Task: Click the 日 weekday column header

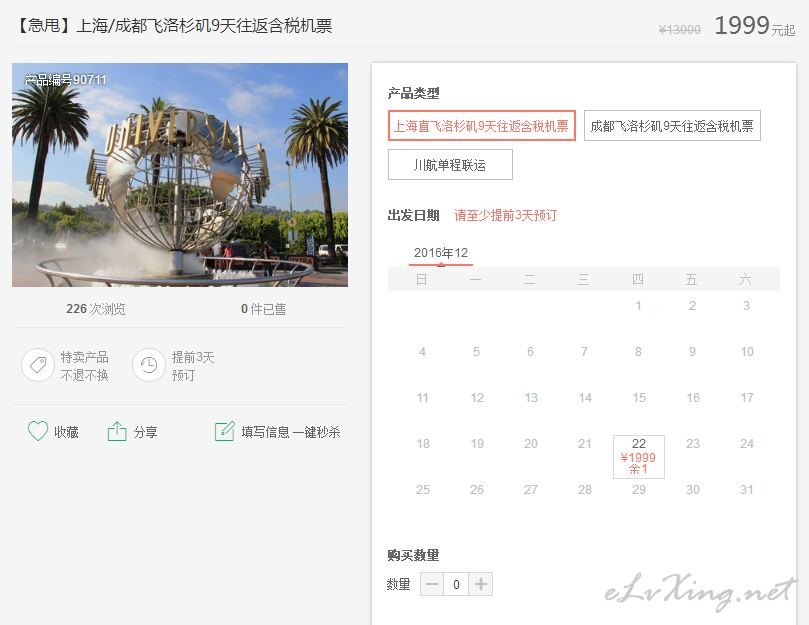Action: (x=422, y=279)
